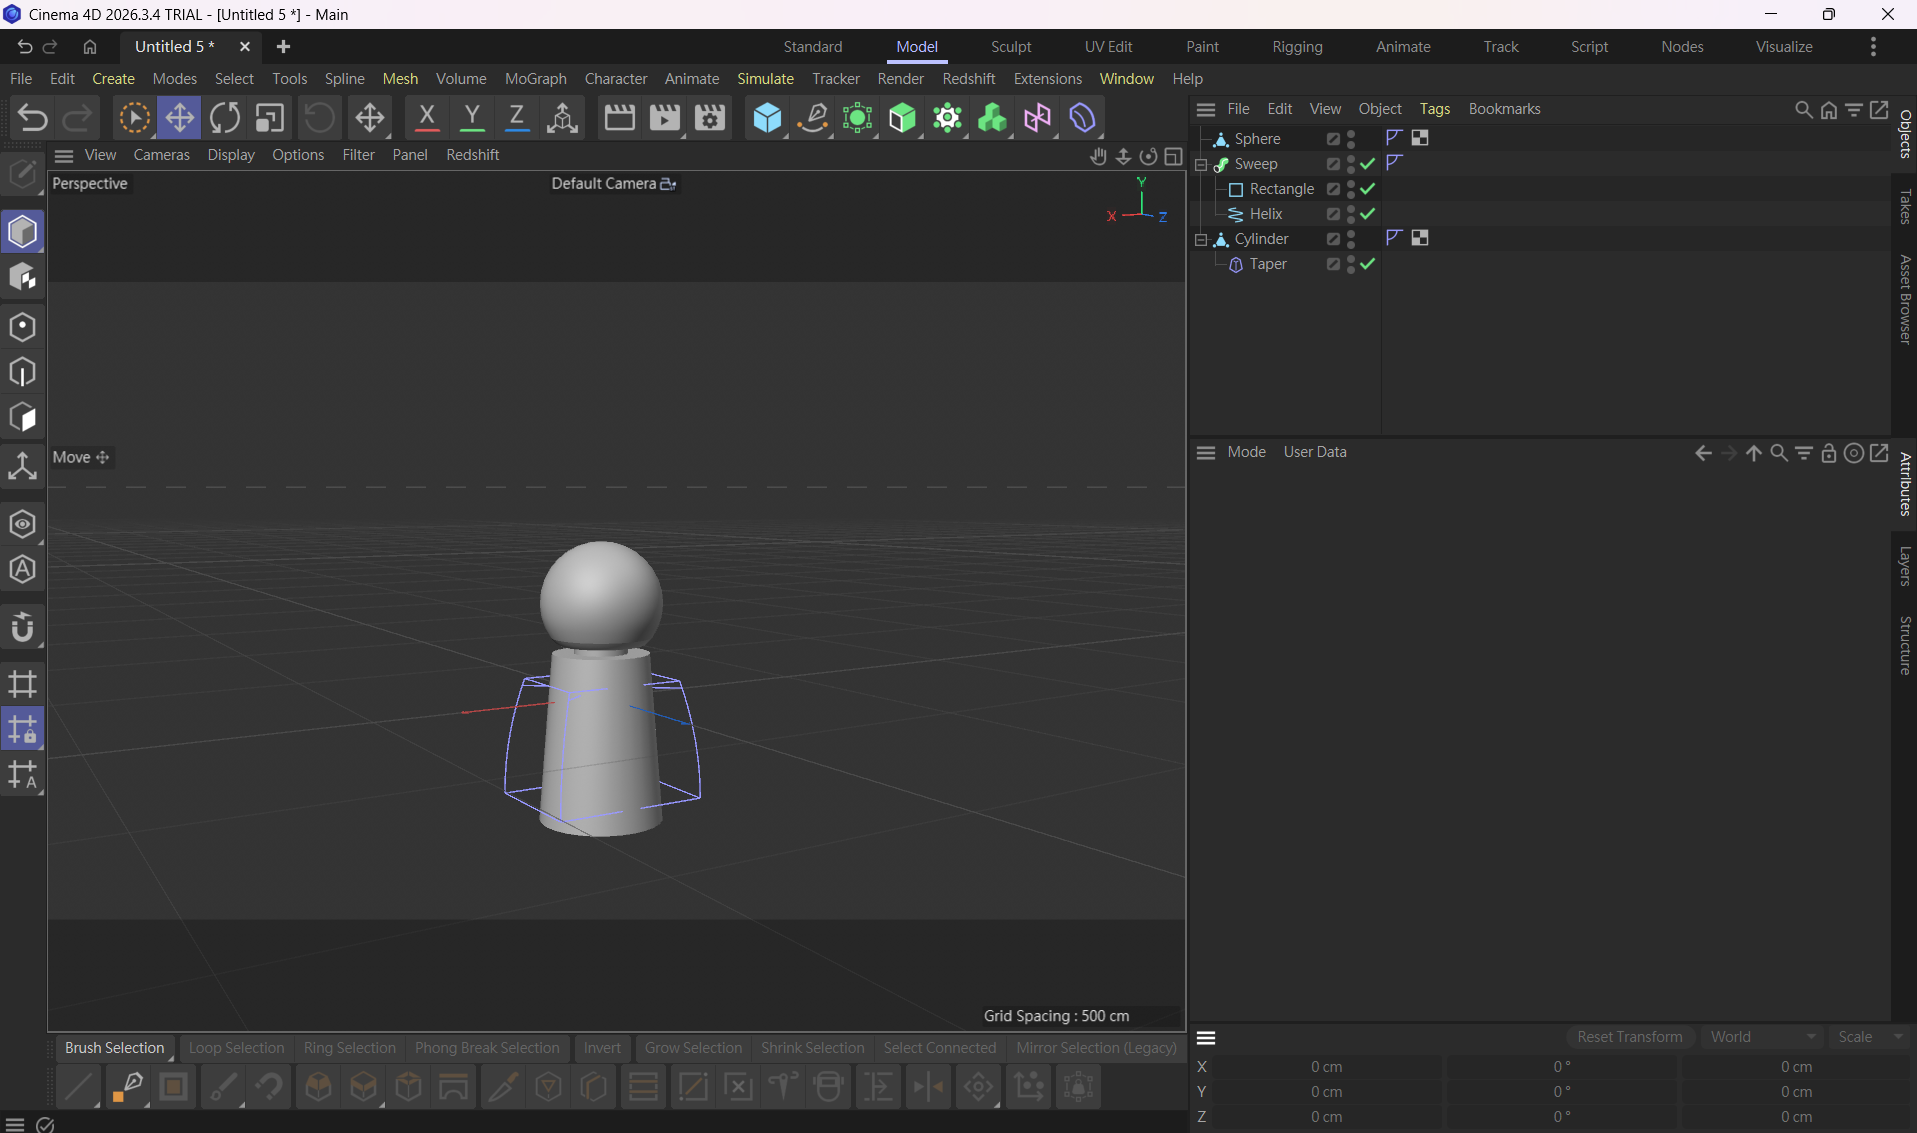Toggle Cylinder visibility dots

click(1351, 239)
